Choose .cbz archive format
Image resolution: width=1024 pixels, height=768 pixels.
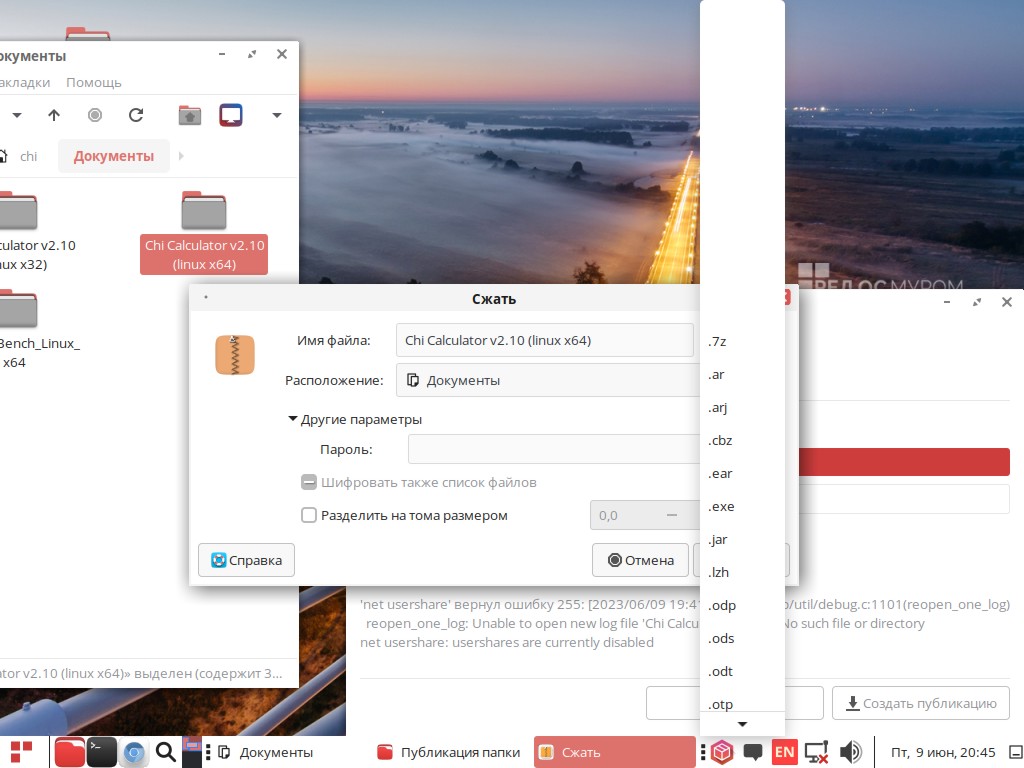[x=742, y=441]
